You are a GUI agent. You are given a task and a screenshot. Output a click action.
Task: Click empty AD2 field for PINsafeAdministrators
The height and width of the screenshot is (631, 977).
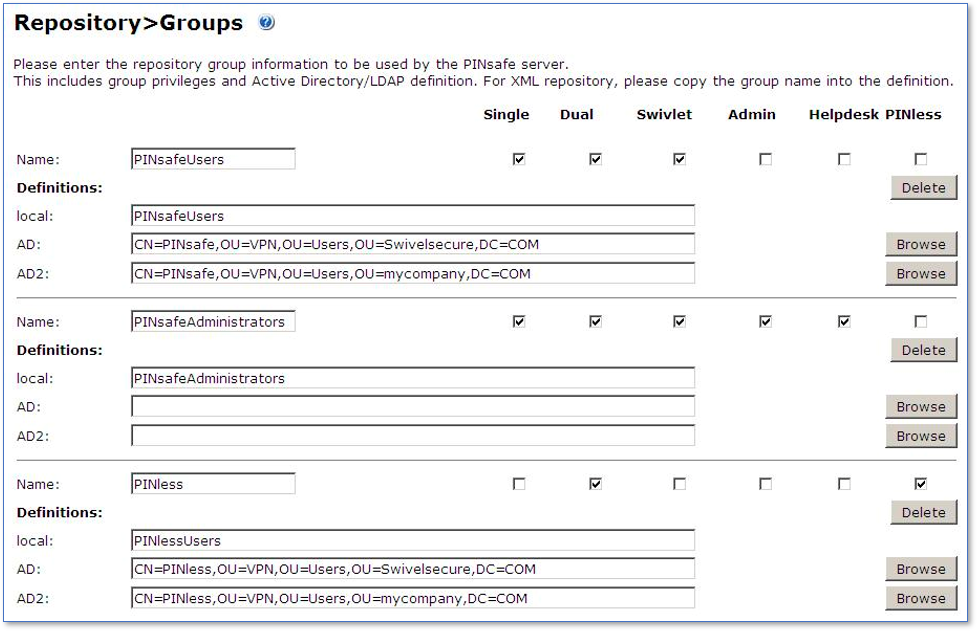click(412, 436)
